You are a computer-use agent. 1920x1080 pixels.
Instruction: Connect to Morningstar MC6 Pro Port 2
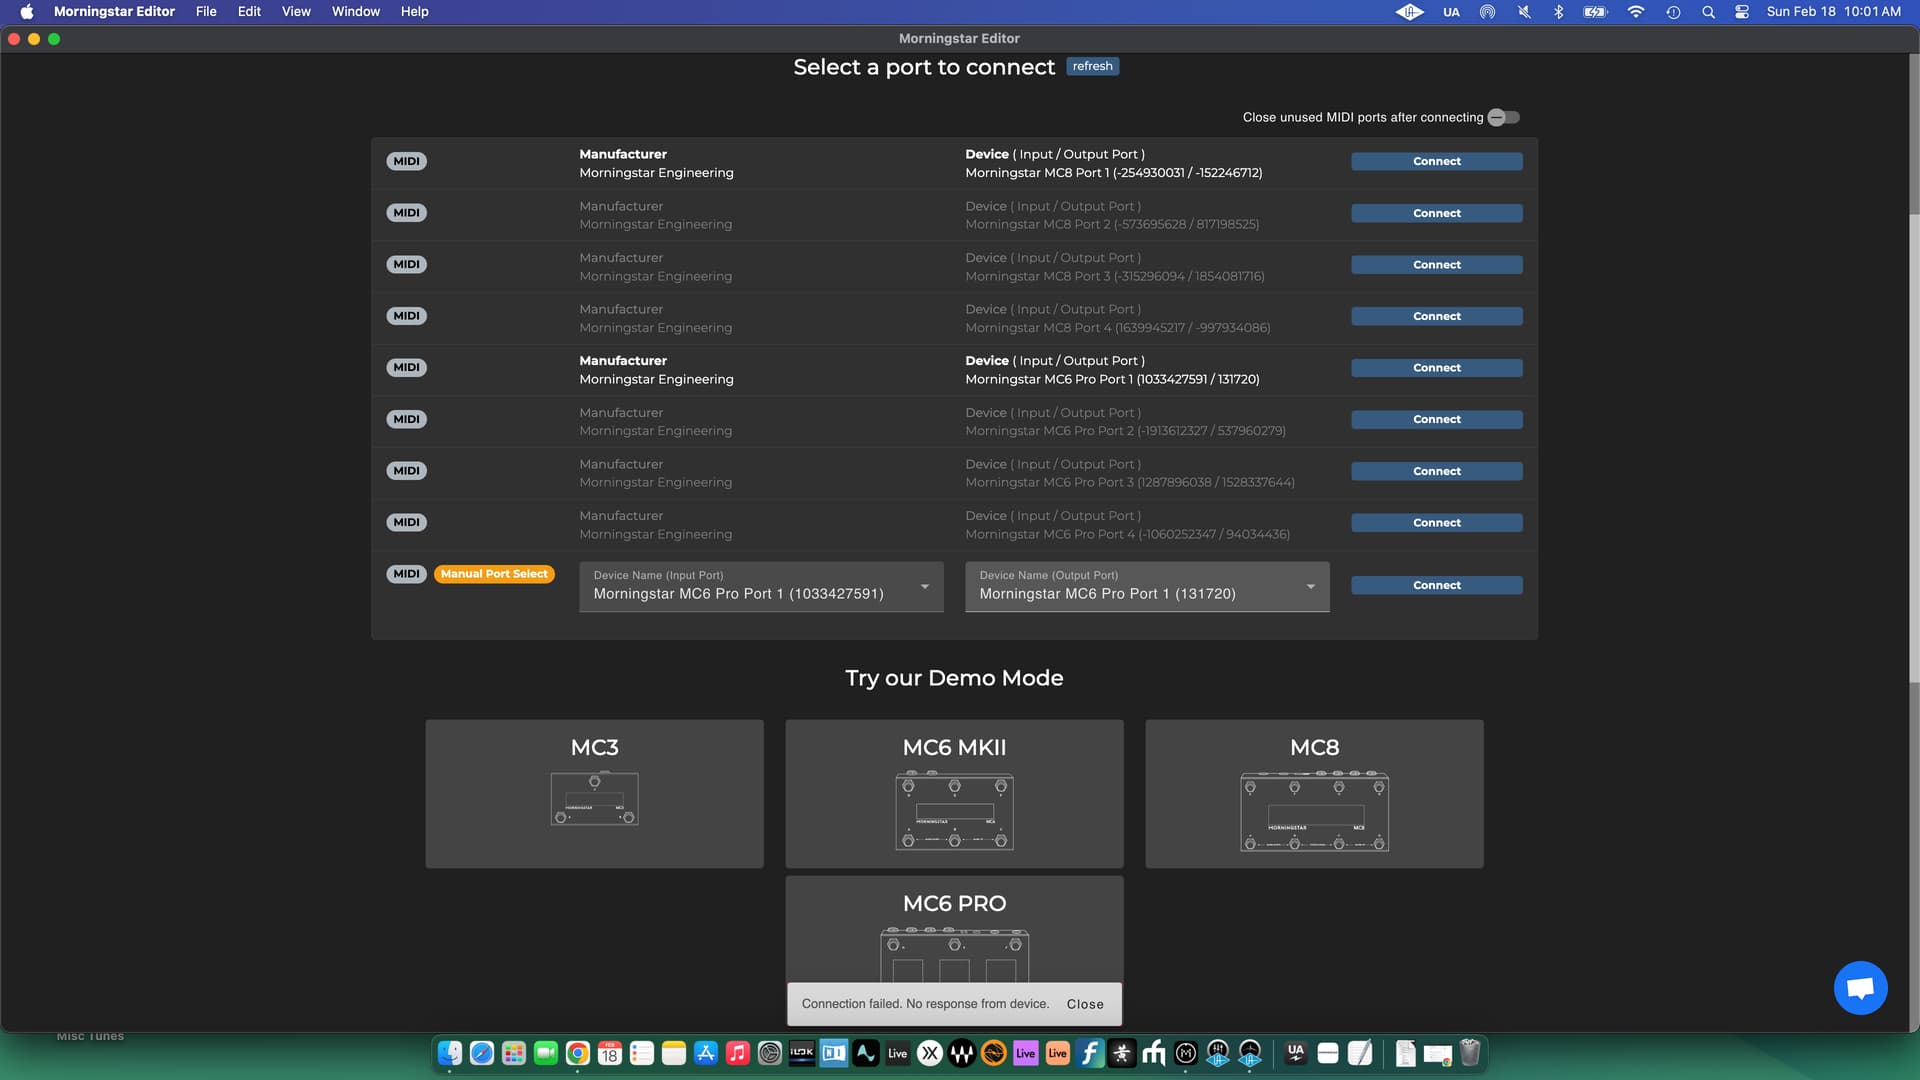[x=1436, y=419]
